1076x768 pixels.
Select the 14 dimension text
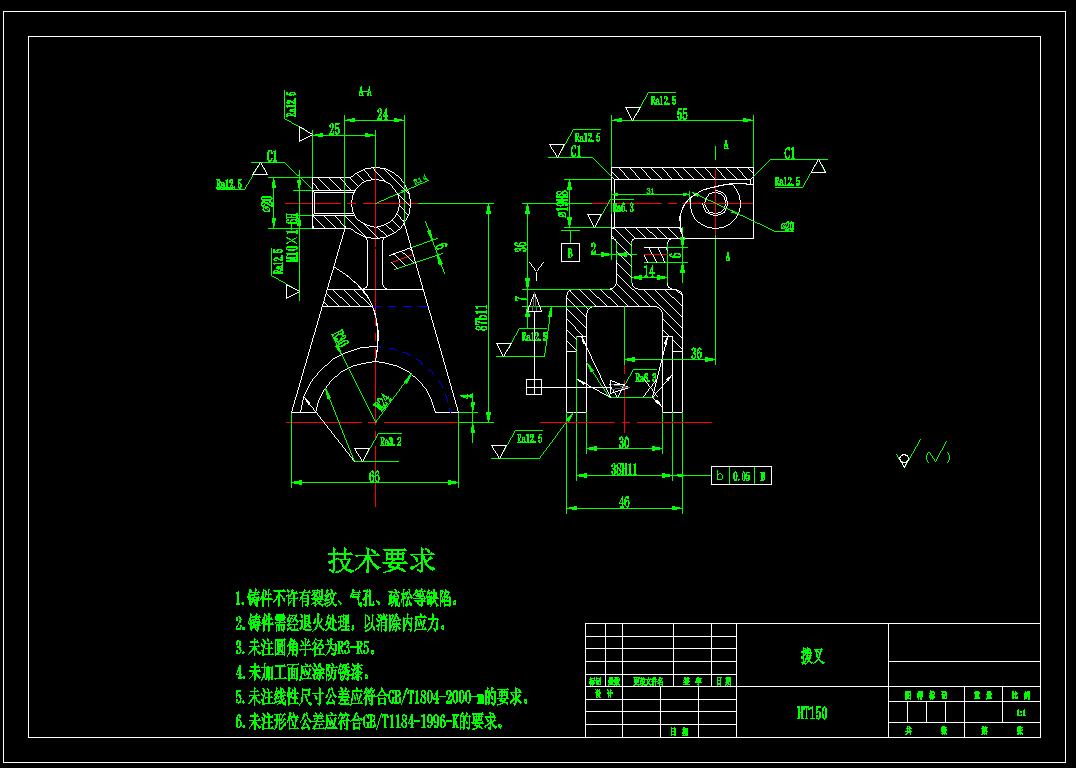(x=649, y=271)
